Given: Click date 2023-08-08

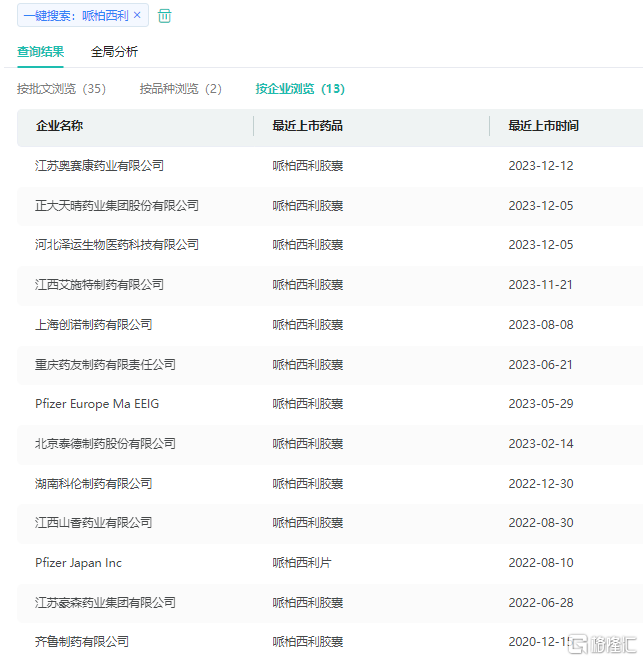Looking at the screenshot, I should click(541, 325).
